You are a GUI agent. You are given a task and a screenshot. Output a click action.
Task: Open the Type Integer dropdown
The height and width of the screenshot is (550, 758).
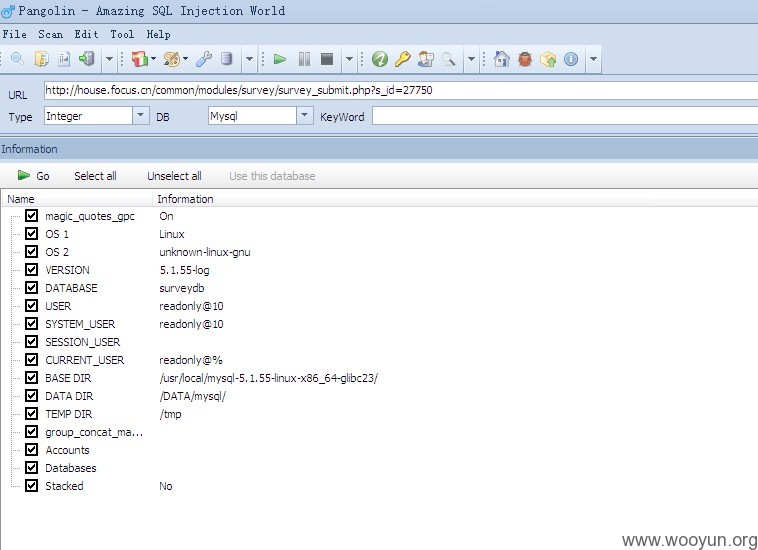pyautogui.click(x=141, y=116)
